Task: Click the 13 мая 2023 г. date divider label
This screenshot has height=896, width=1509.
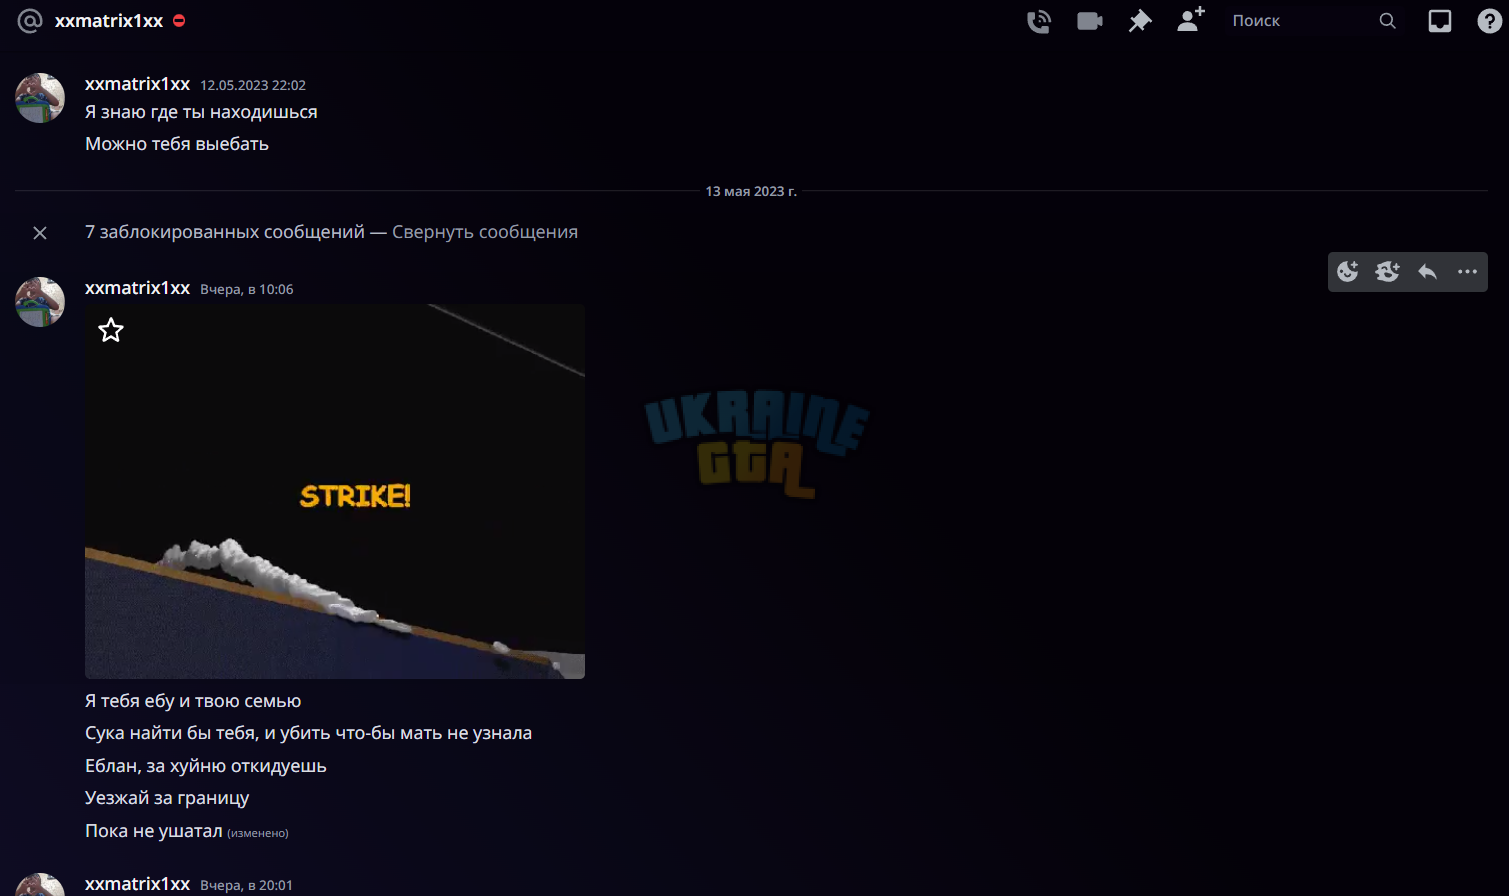Action: click(x=751, y=191)
